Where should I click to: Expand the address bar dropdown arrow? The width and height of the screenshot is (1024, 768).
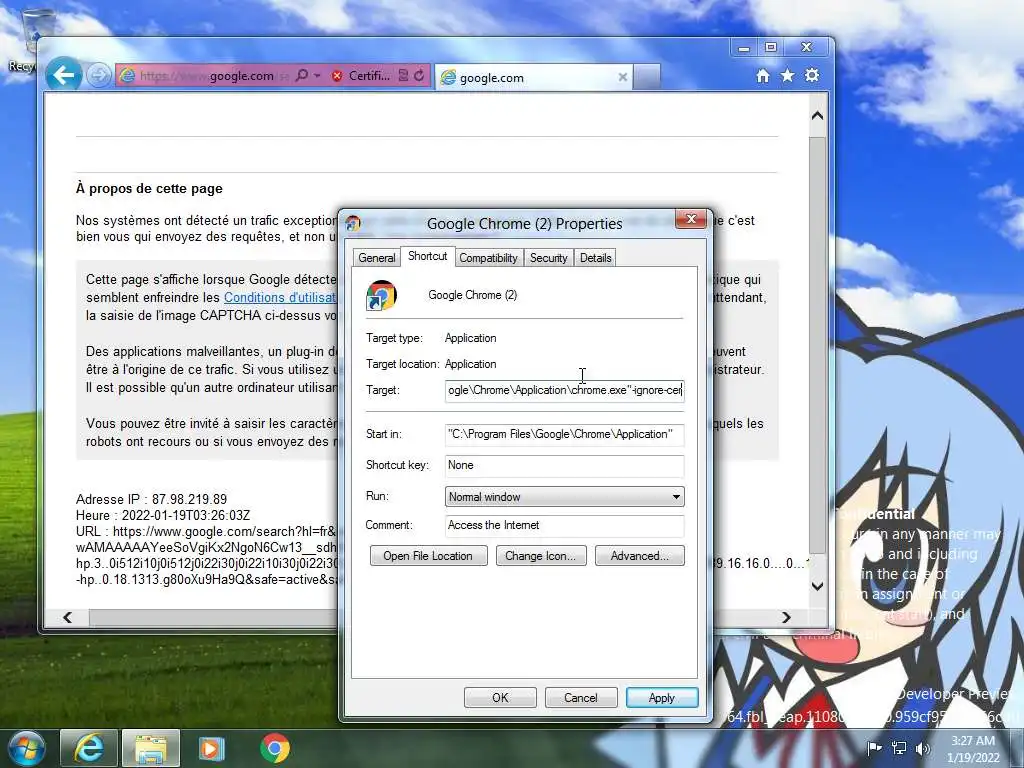tap(317, 76)
